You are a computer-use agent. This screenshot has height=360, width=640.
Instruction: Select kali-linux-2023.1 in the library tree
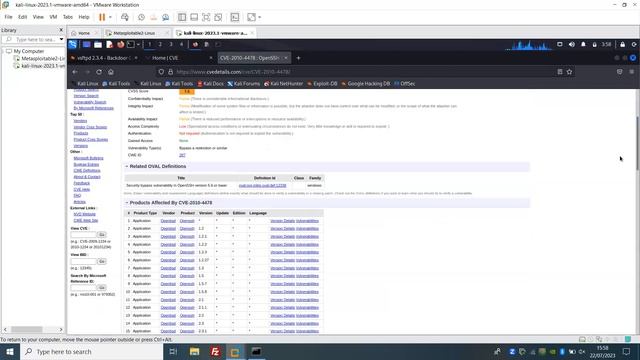tap(43, 66)
